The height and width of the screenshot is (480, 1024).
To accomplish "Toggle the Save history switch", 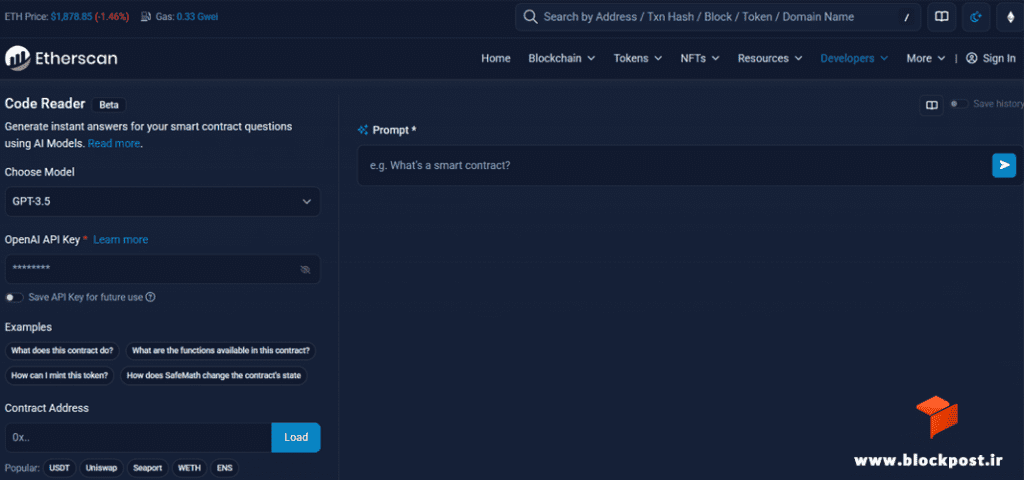I will [959, 104].
